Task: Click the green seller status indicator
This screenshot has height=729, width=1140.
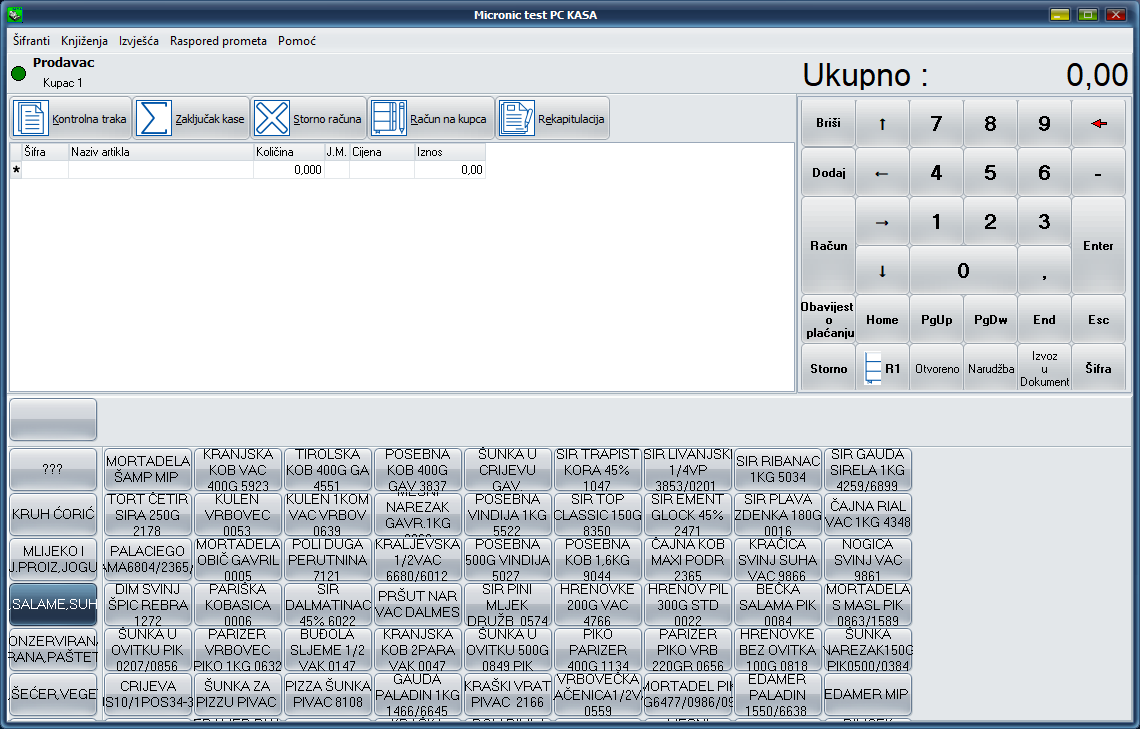Action: [18, 73]
